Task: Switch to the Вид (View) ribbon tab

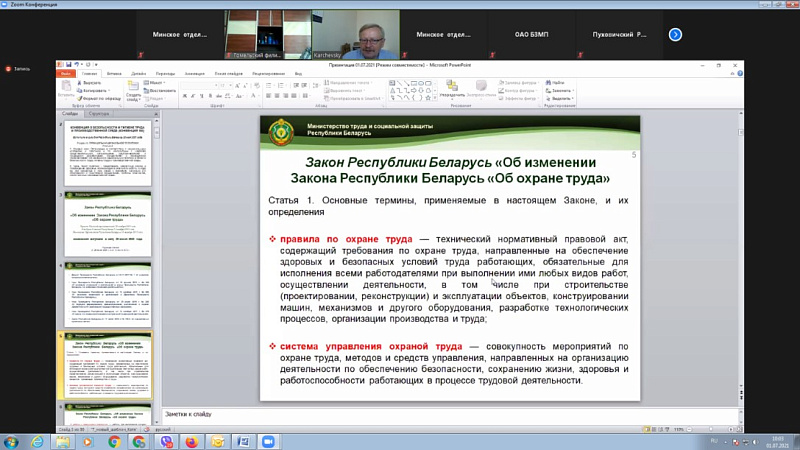Action: 298,73
